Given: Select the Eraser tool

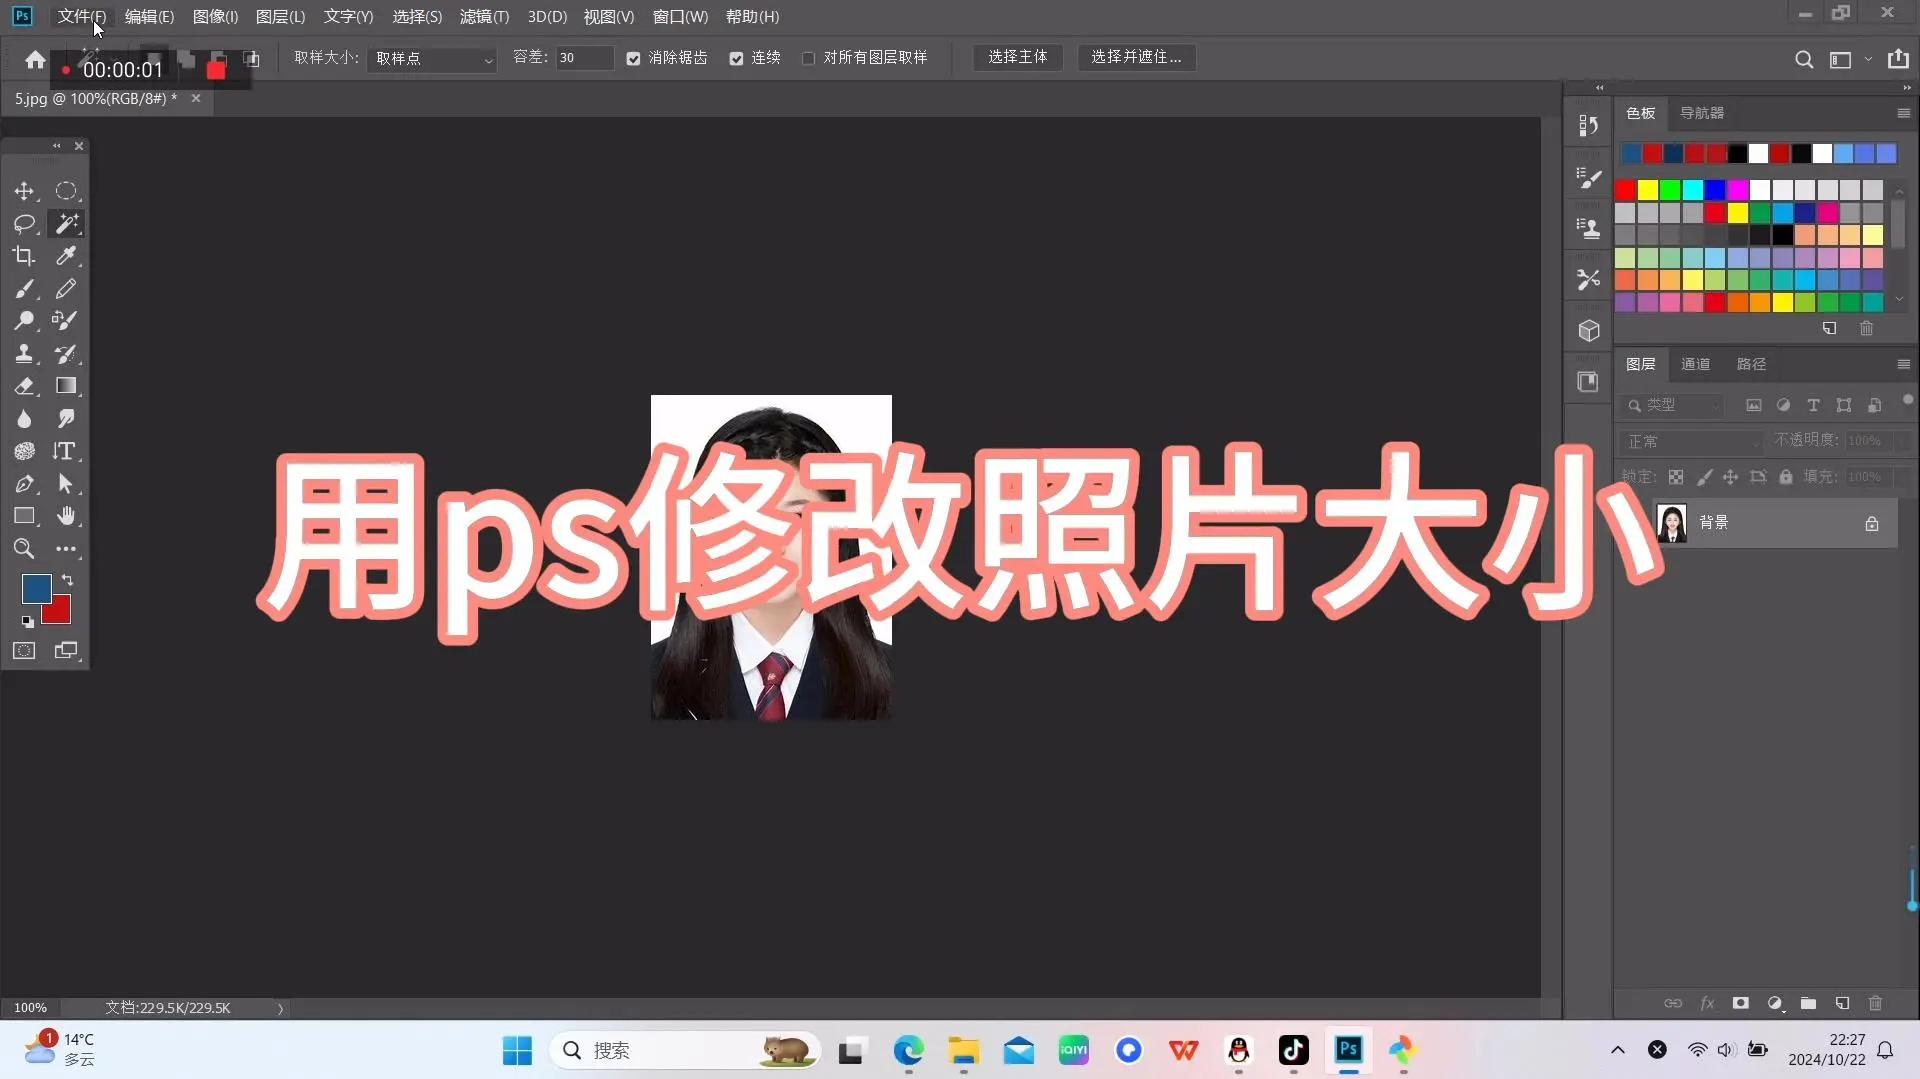Looking at the screenshot, I should point(24,386).
